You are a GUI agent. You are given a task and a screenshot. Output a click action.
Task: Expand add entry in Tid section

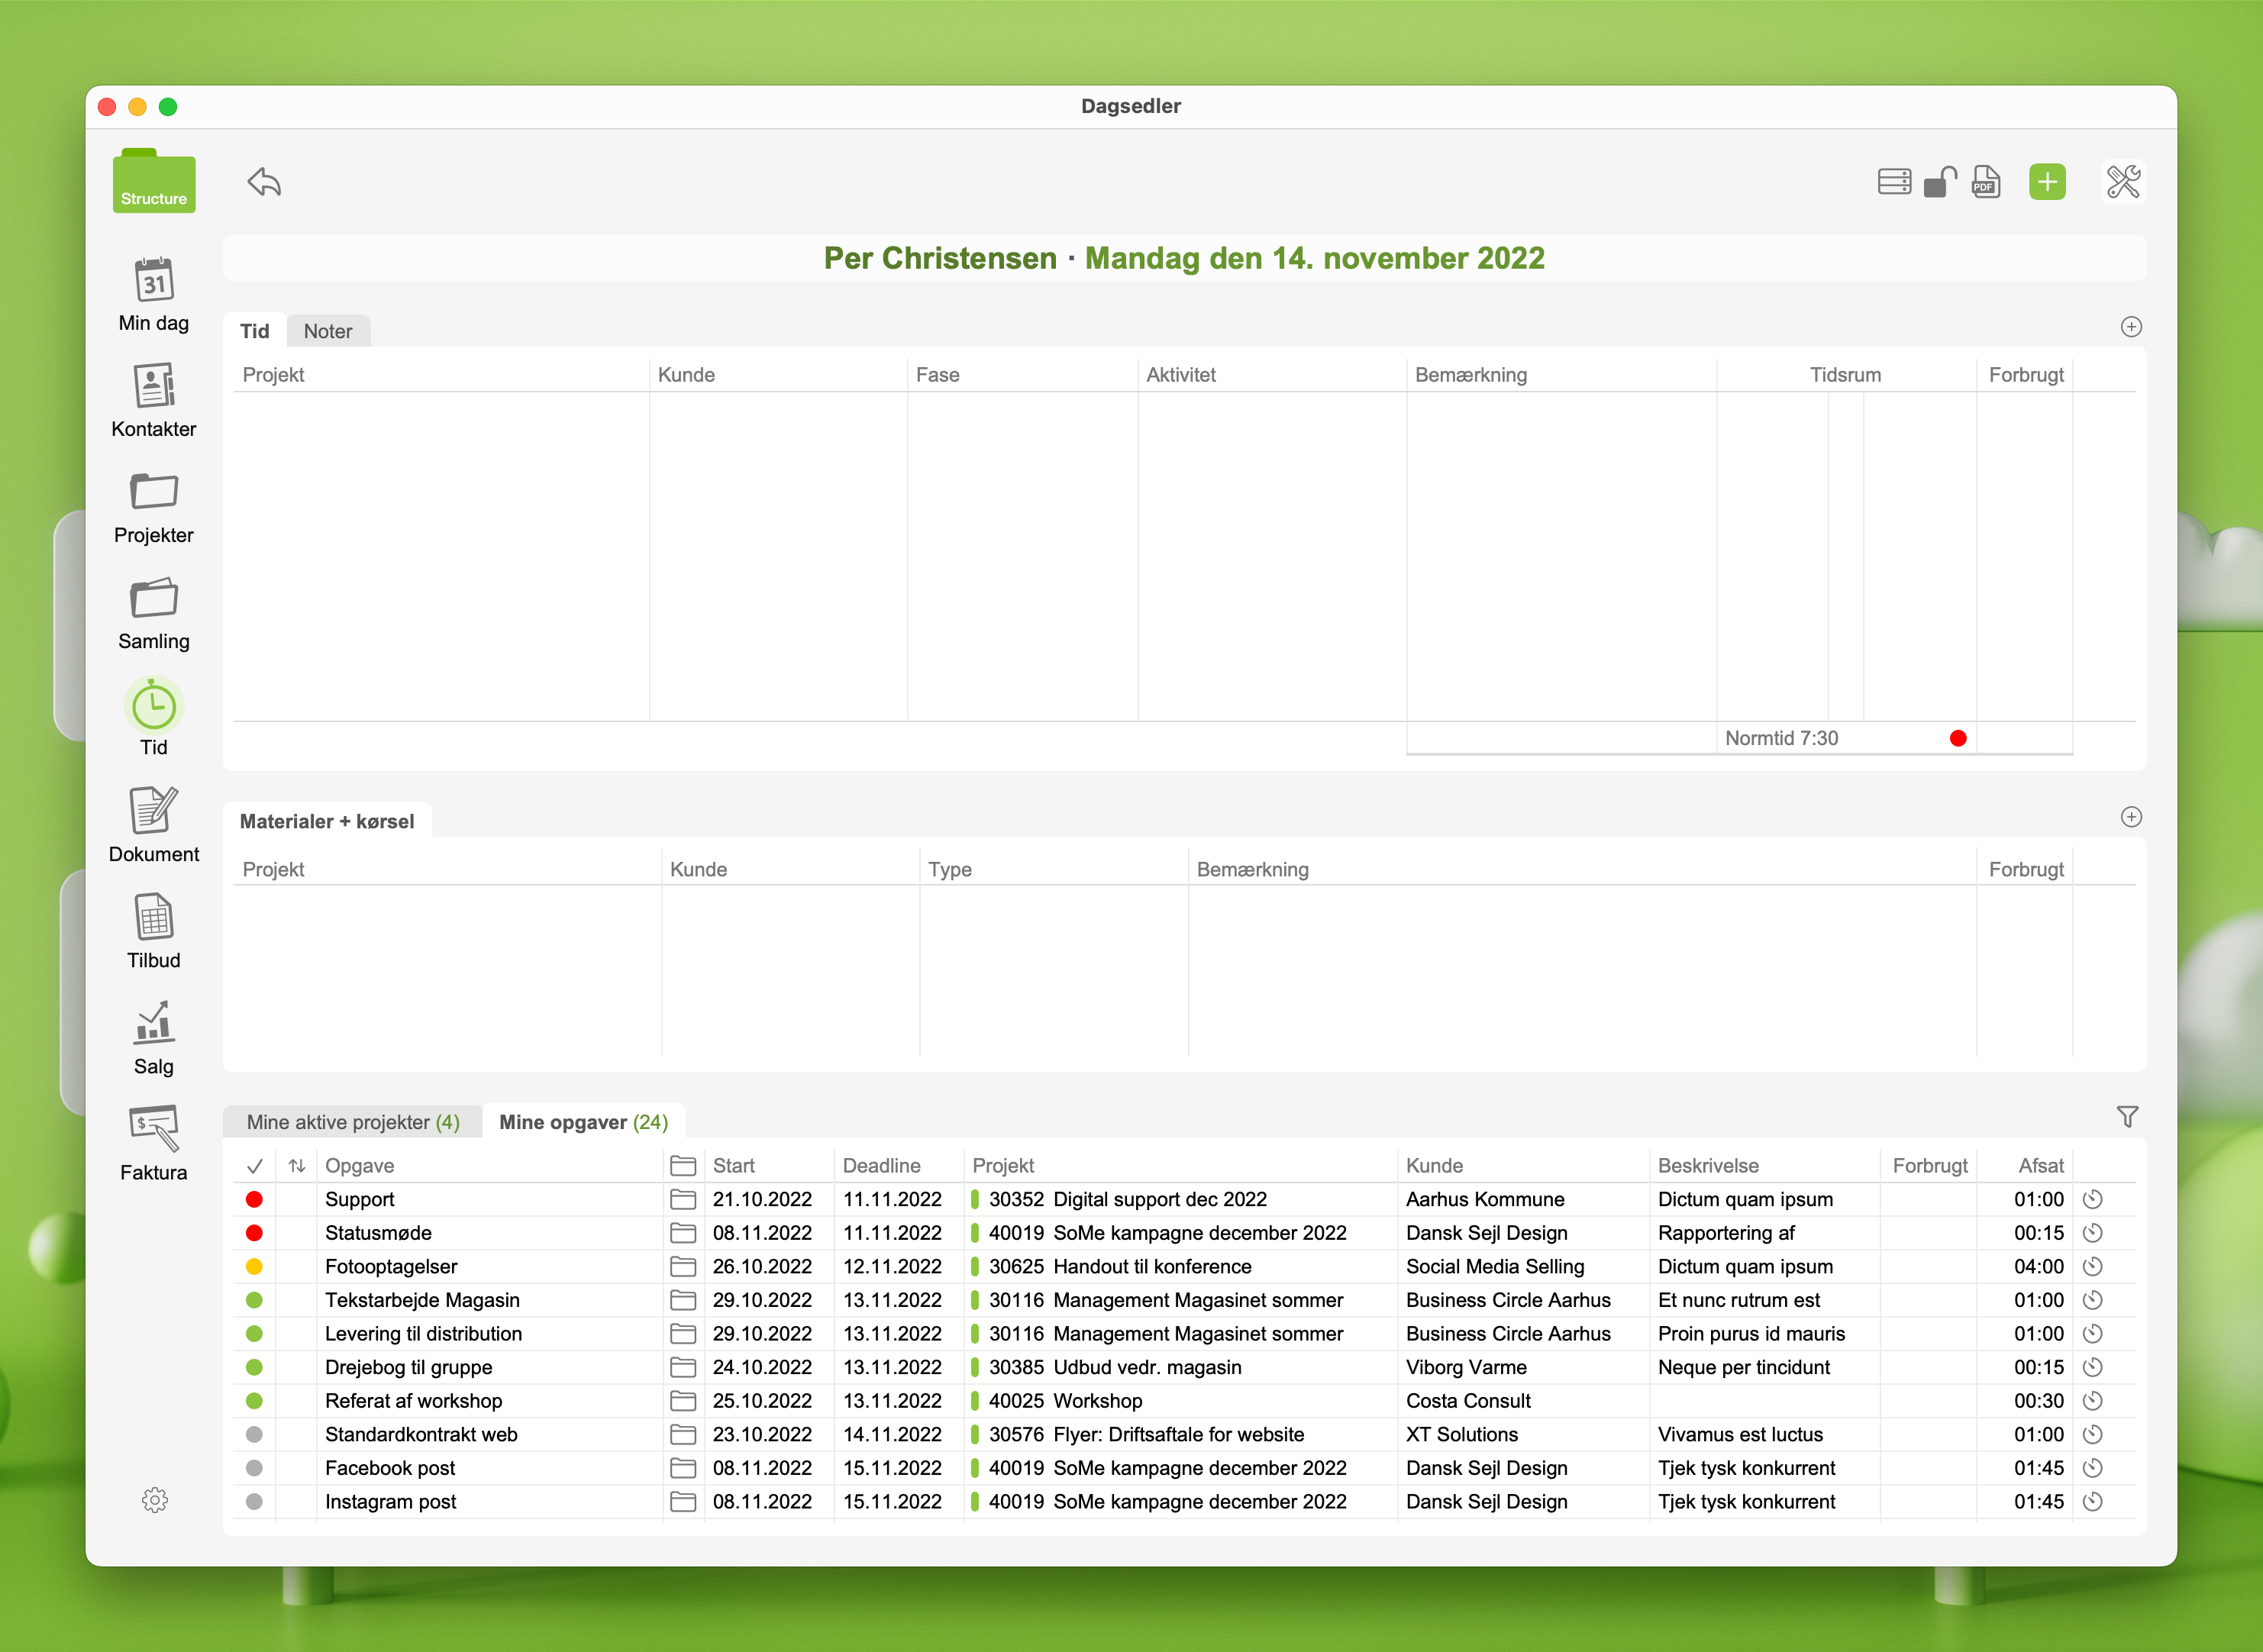click(x=2131, y=327)
